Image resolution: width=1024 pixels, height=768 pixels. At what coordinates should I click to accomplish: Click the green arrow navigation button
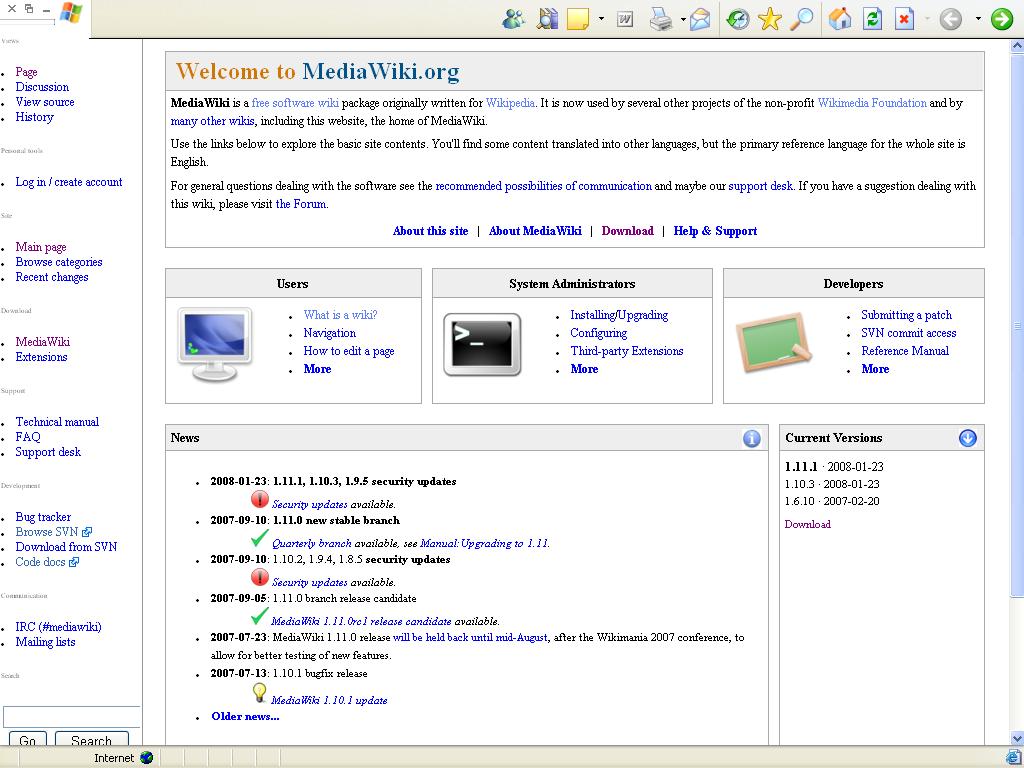1002,19
